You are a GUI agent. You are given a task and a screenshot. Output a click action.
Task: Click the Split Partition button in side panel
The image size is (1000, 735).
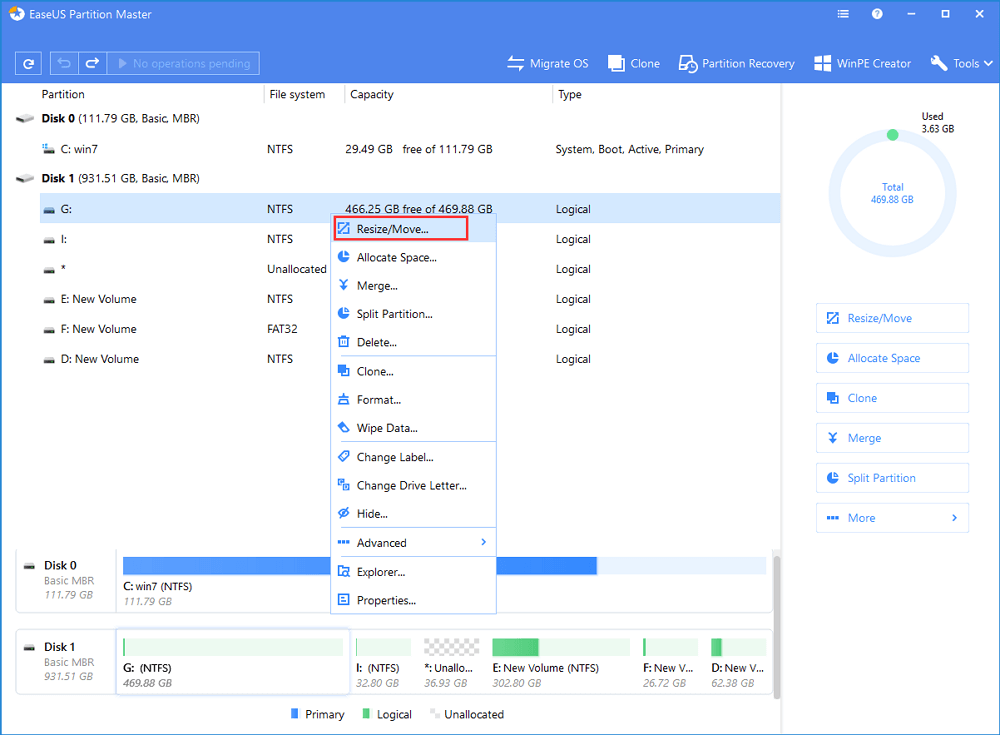click(x=892, y=478)
